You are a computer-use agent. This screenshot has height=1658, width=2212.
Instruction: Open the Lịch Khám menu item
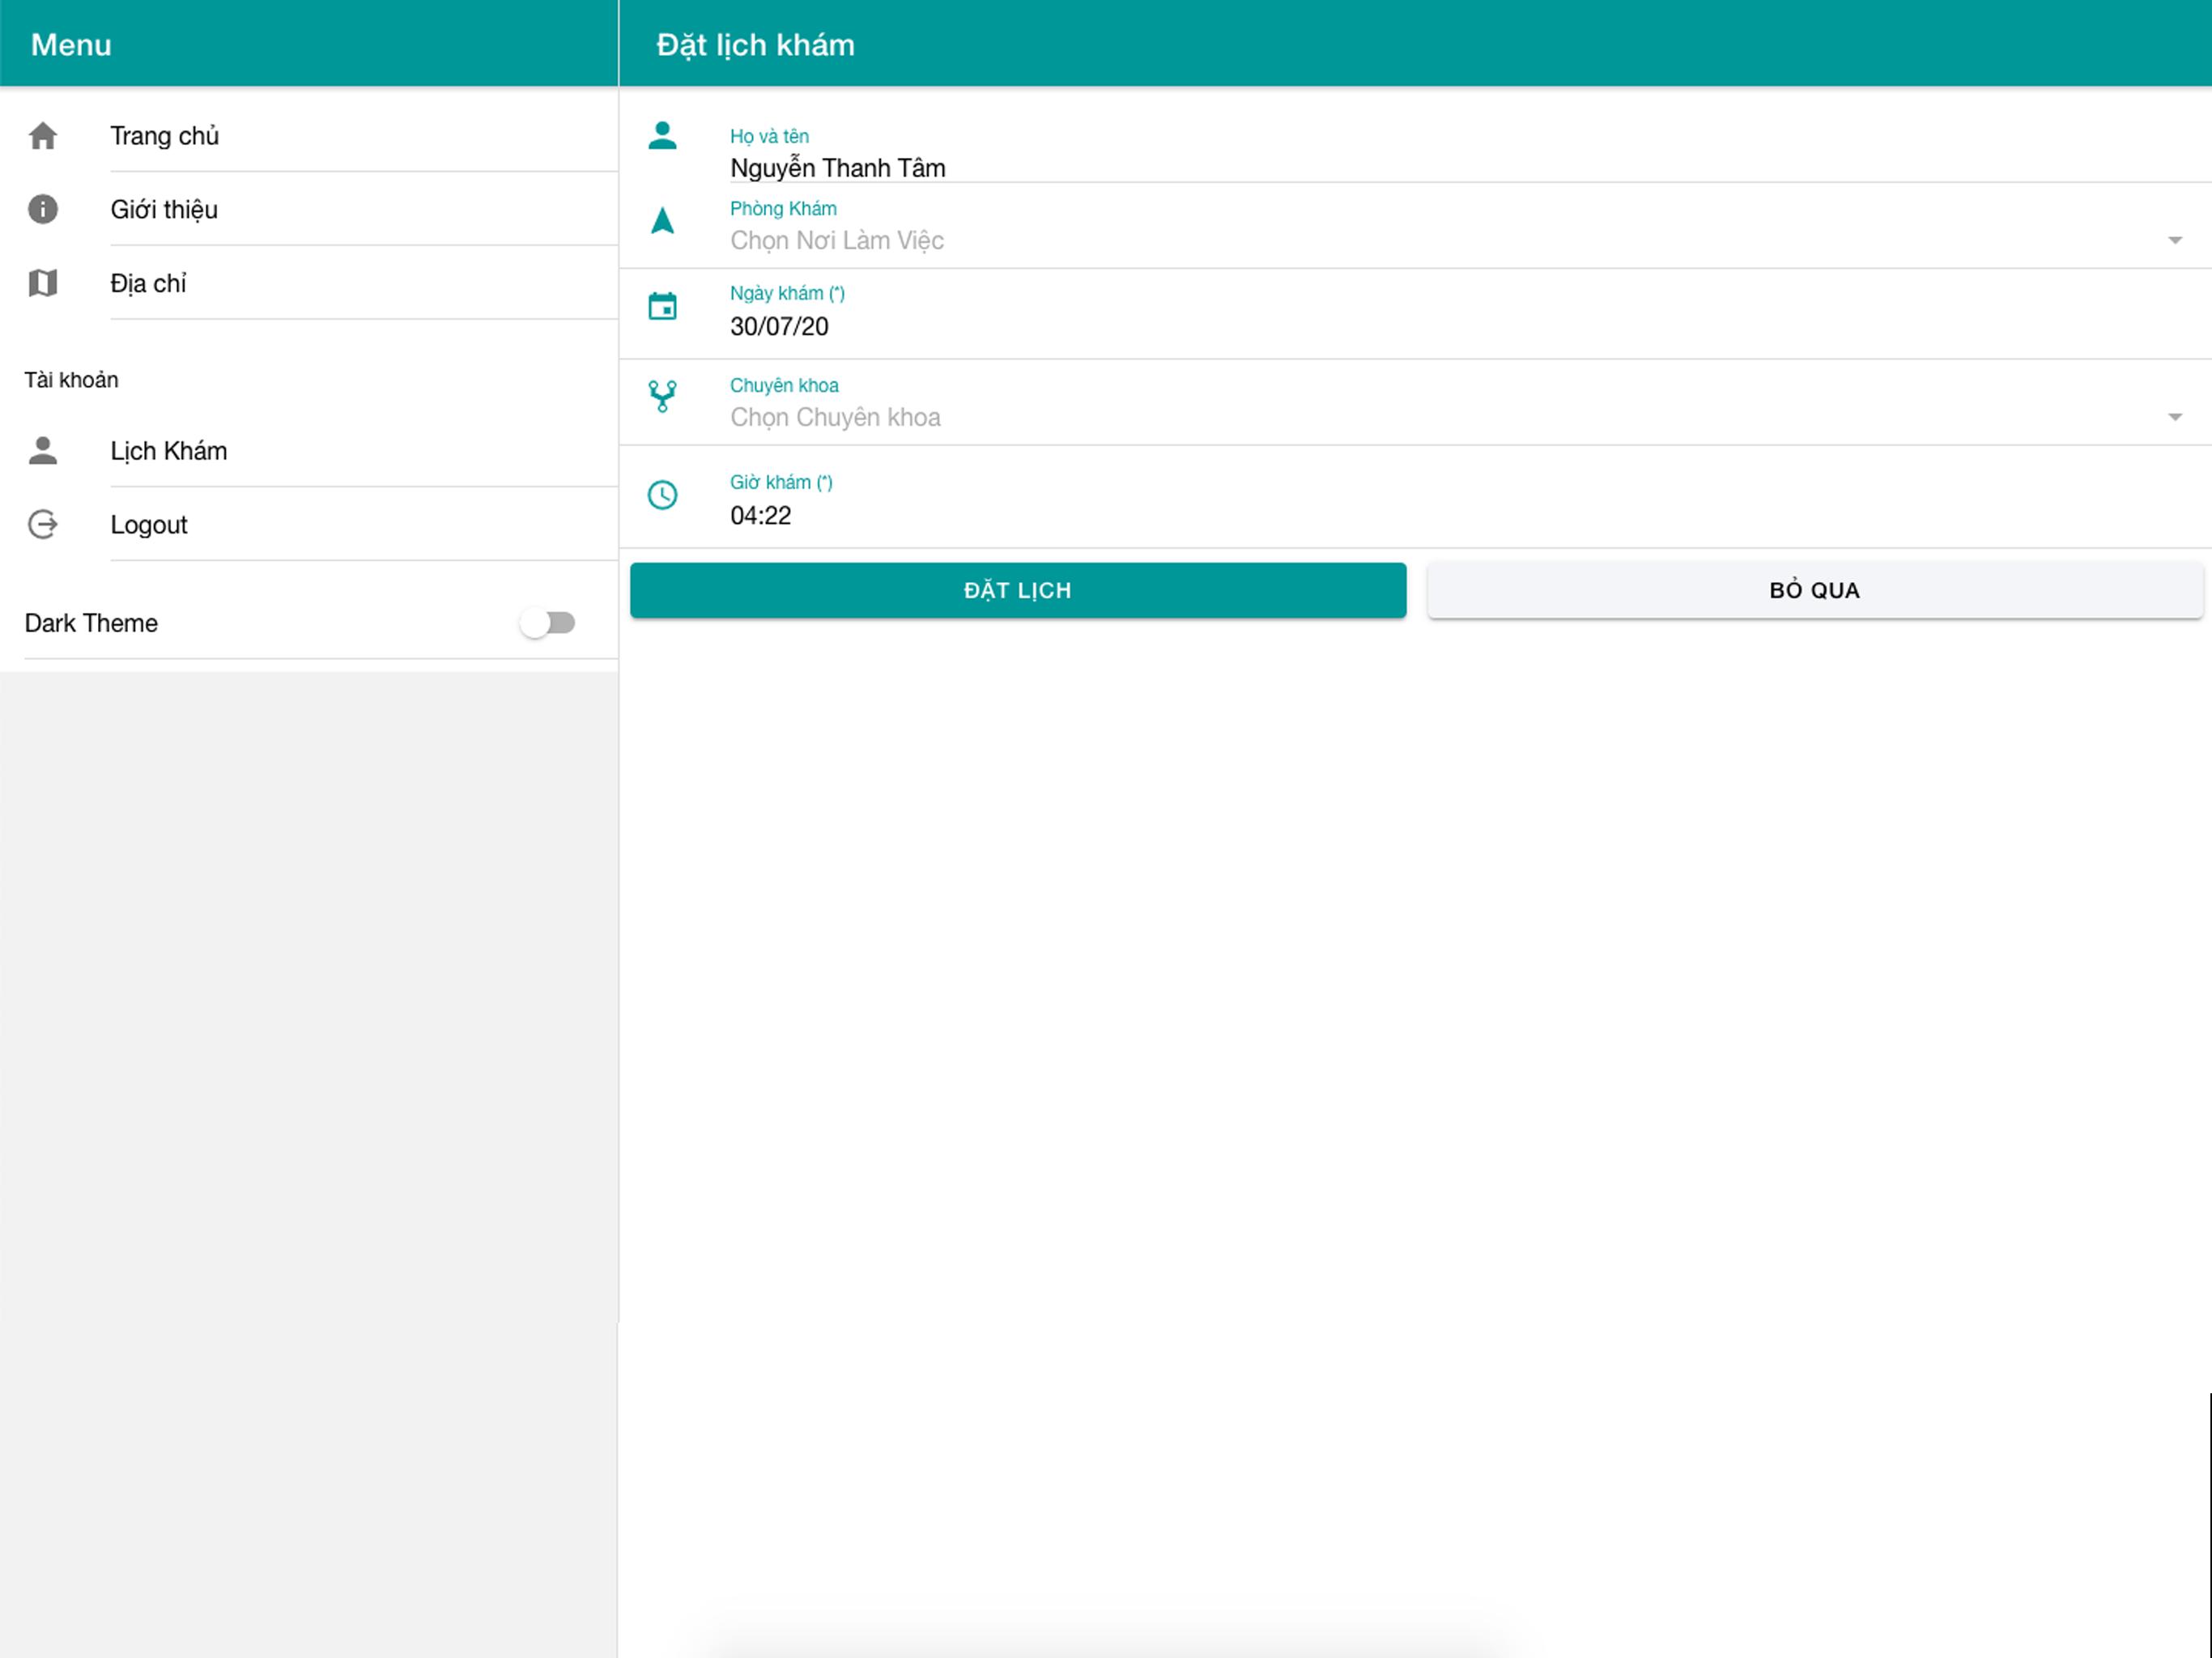(x=309, y=451)
